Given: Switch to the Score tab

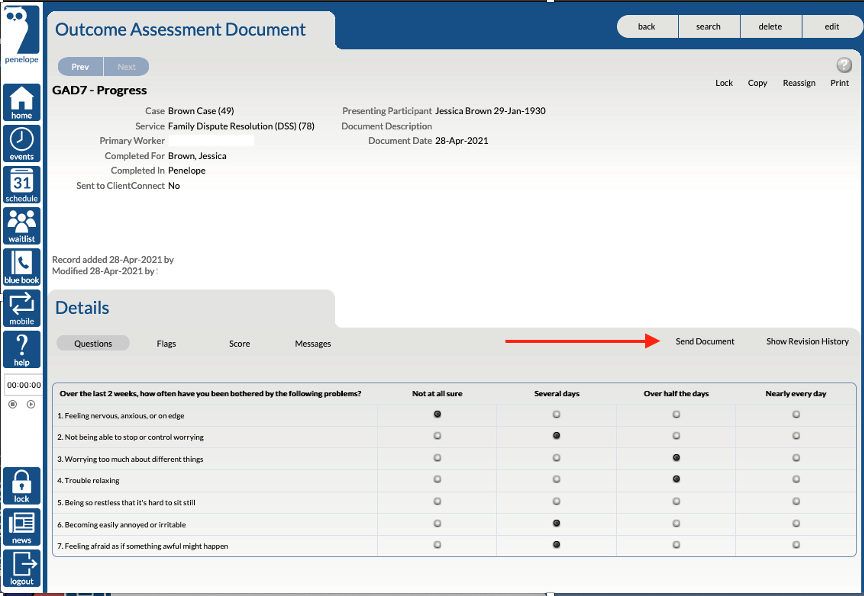Looking at the screenshot, I should click(x=239, y=343).
